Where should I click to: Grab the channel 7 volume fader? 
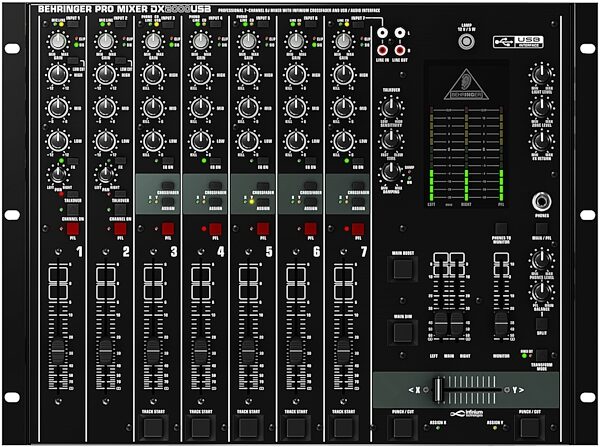point(343,351)
